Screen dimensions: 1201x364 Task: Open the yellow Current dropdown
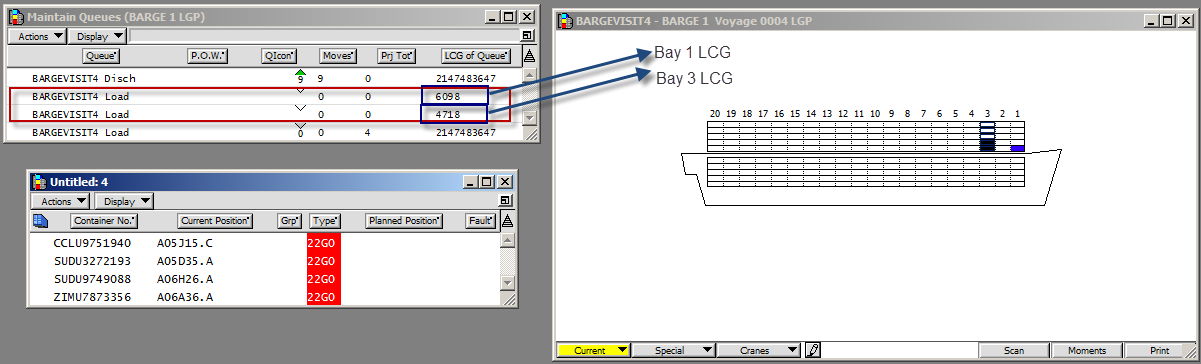pyautogui.click(x=595, y=351)
